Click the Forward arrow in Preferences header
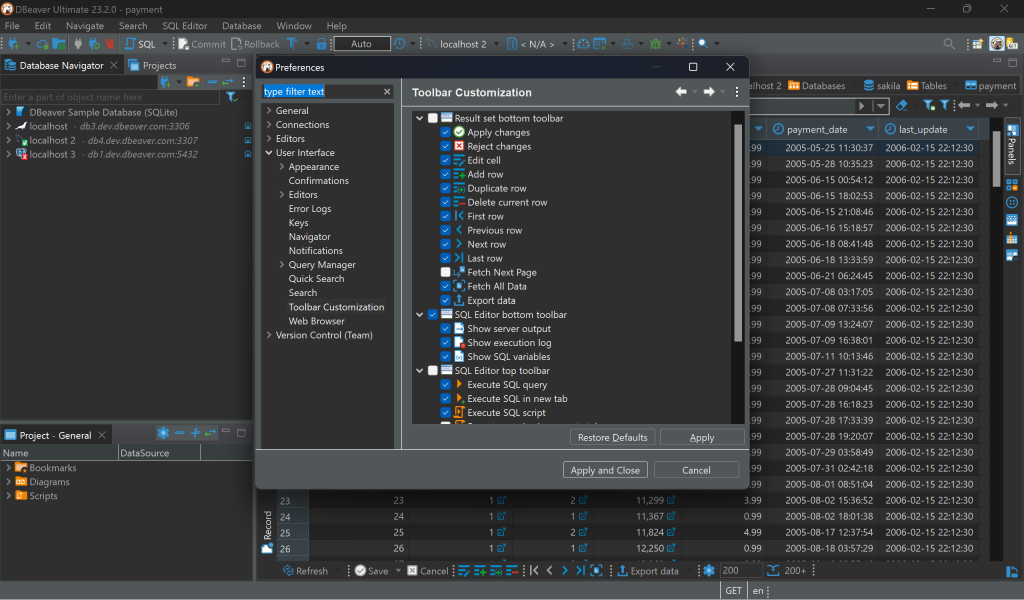The image size is (1024, 600). [x=709, y=92]
